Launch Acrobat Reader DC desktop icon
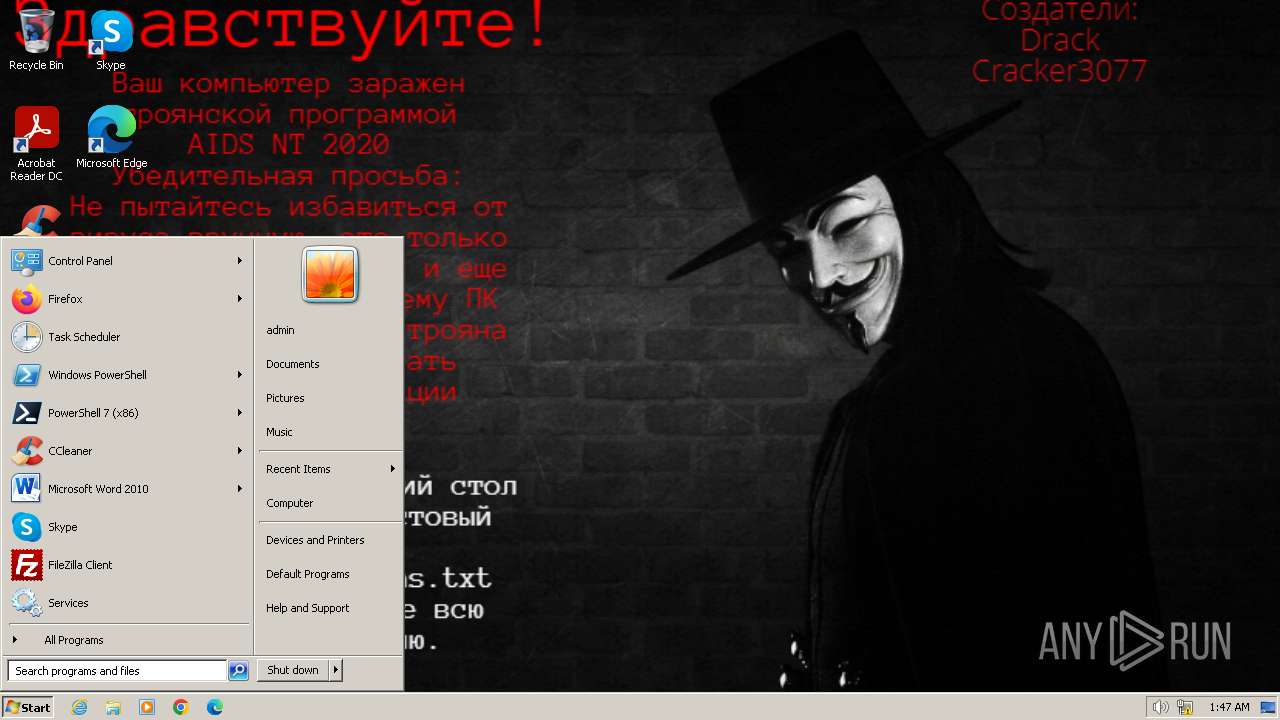Image resolution: width=1280 pixels, height=720 pixels. pyautogui.click(x=36, y=143)
